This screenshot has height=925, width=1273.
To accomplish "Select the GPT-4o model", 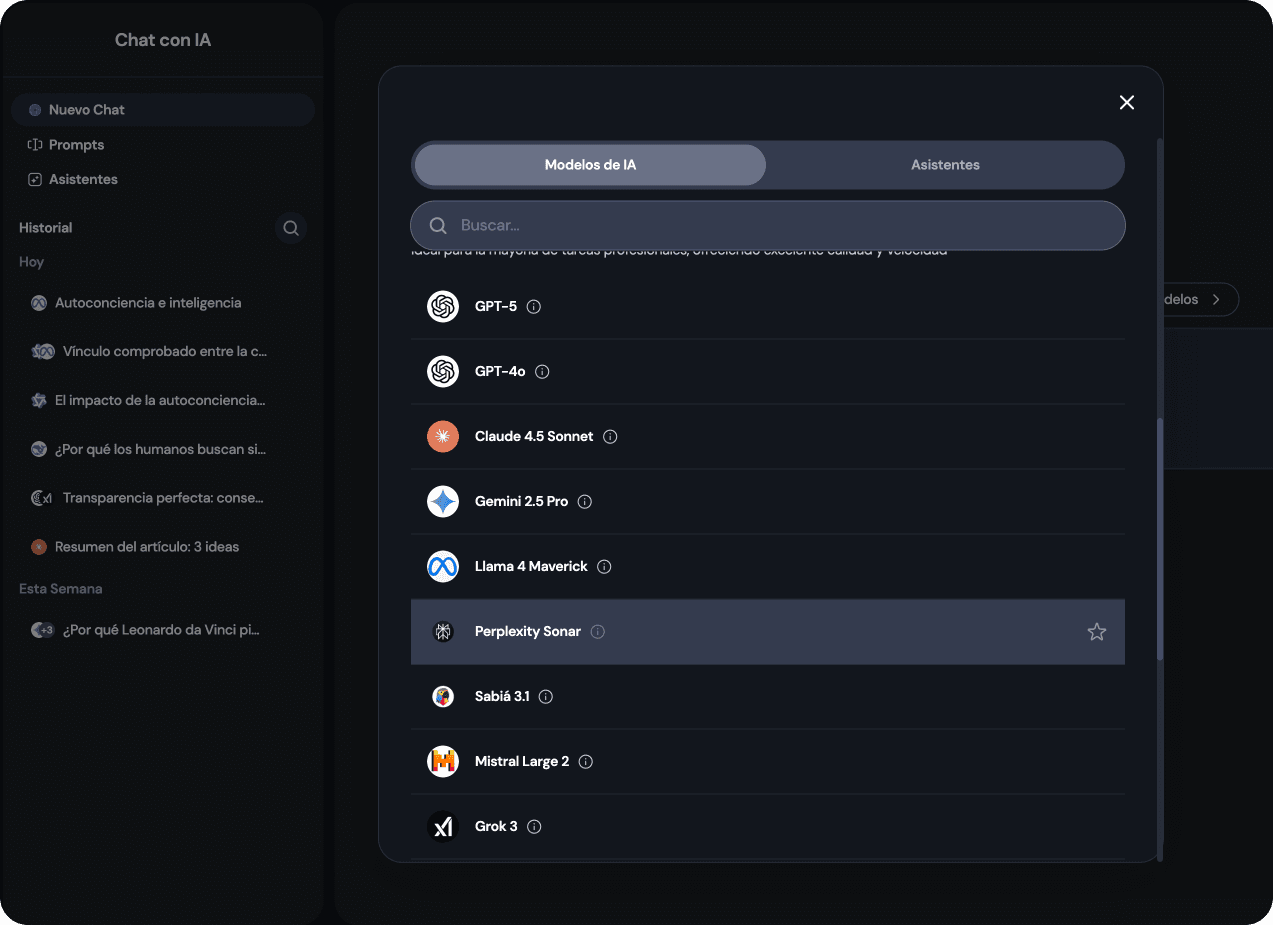I will tap(768, 372).
